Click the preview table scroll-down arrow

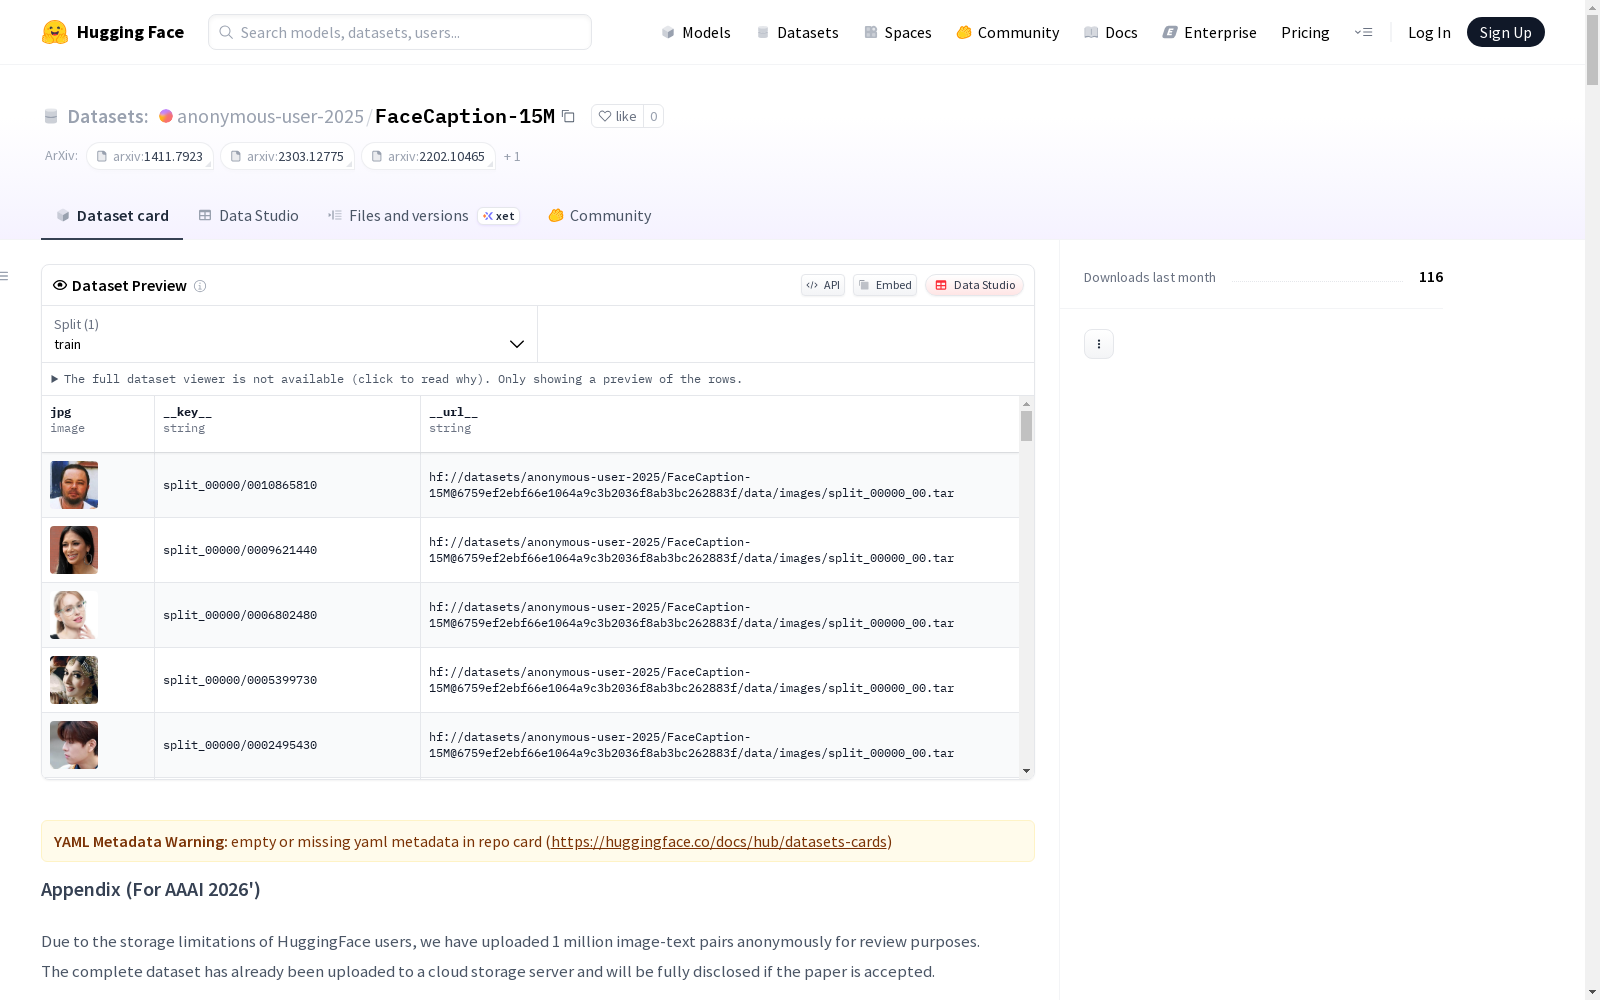(1026, 771)
